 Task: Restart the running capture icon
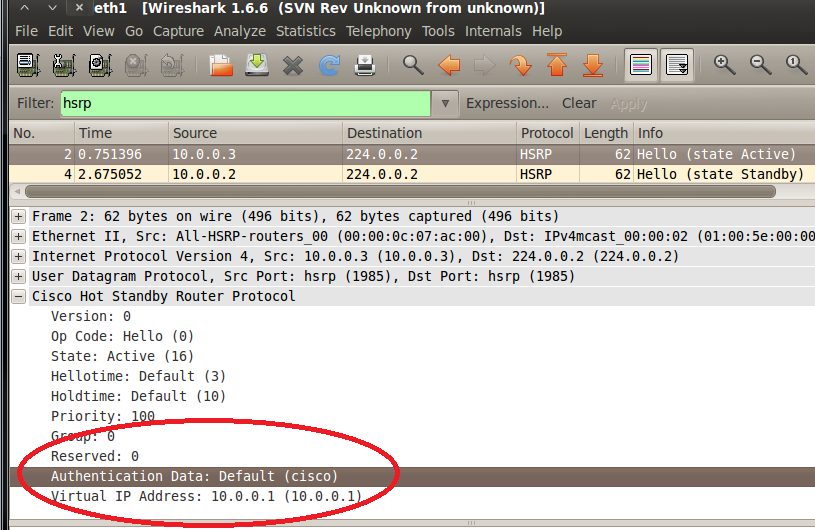tap(172, 65)
